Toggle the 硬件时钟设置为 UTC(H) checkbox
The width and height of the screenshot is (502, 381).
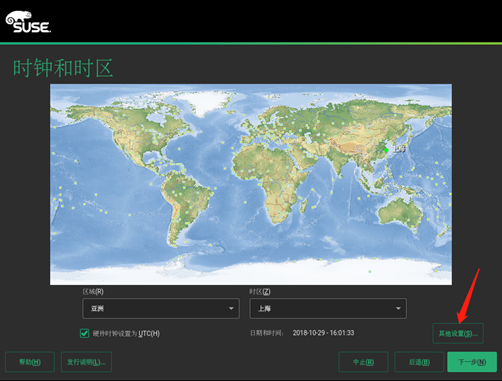pyautogui.click(x=84, y=333)
